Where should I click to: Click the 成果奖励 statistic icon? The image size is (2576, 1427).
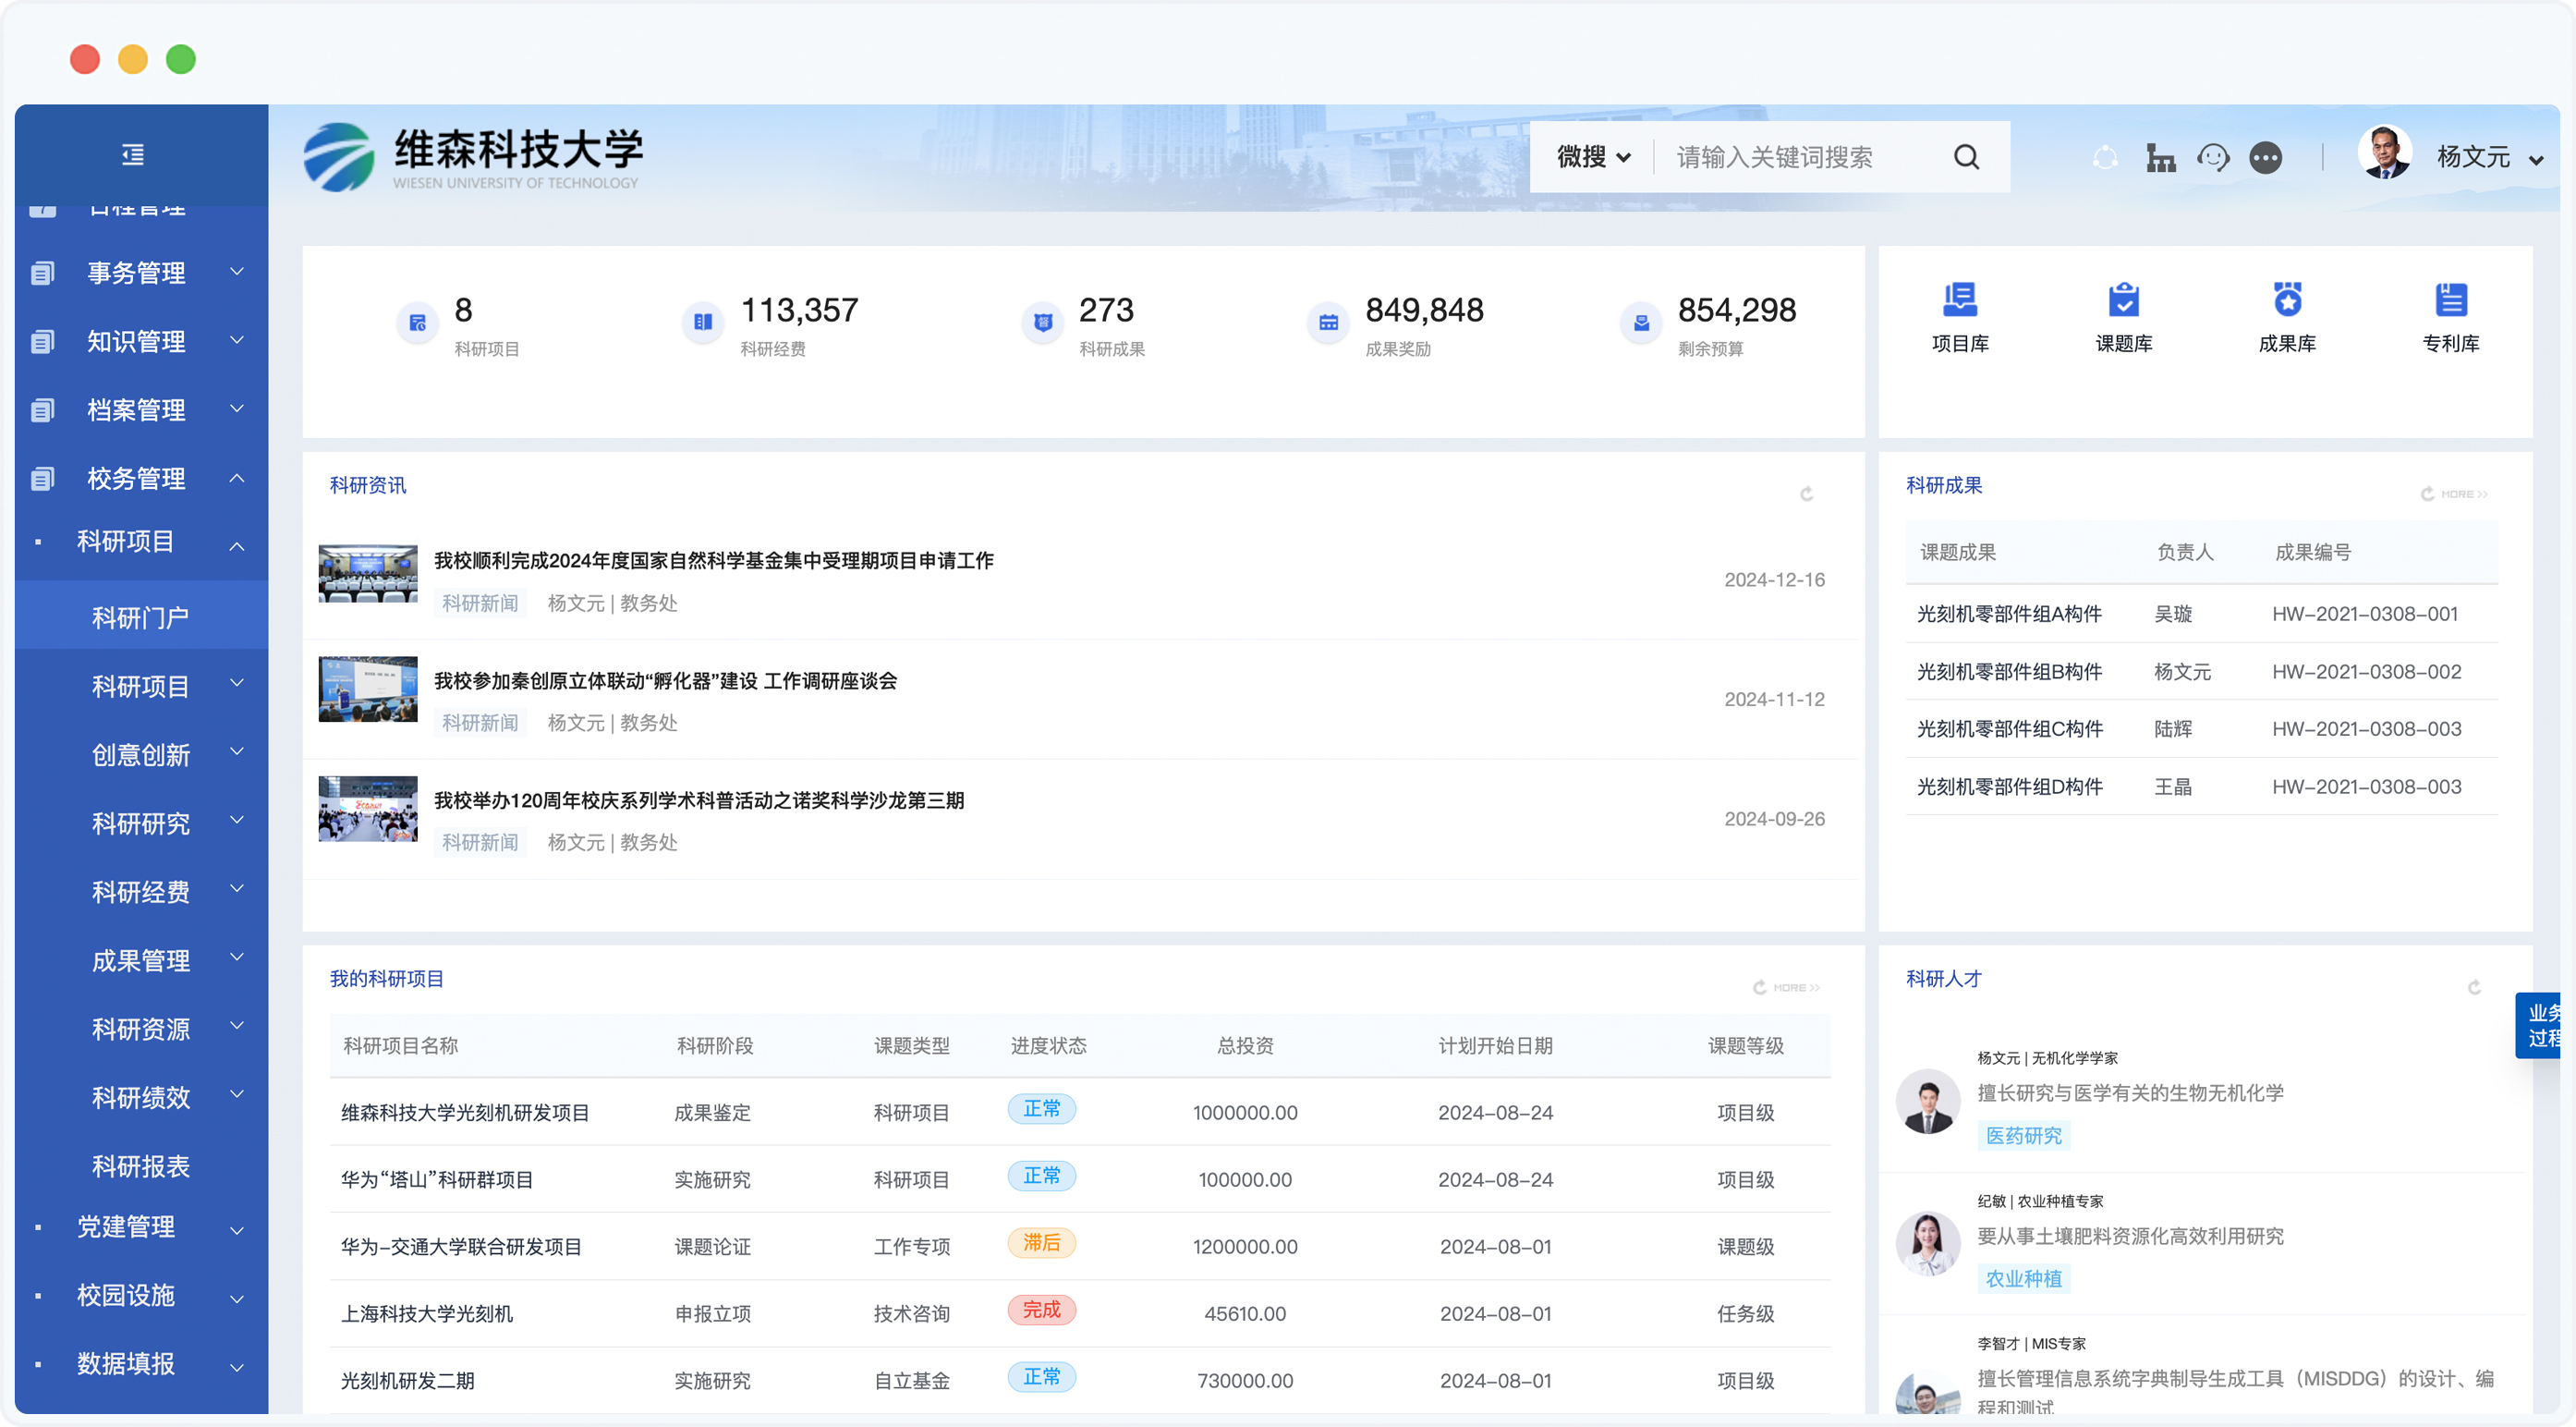[1328, 322]
